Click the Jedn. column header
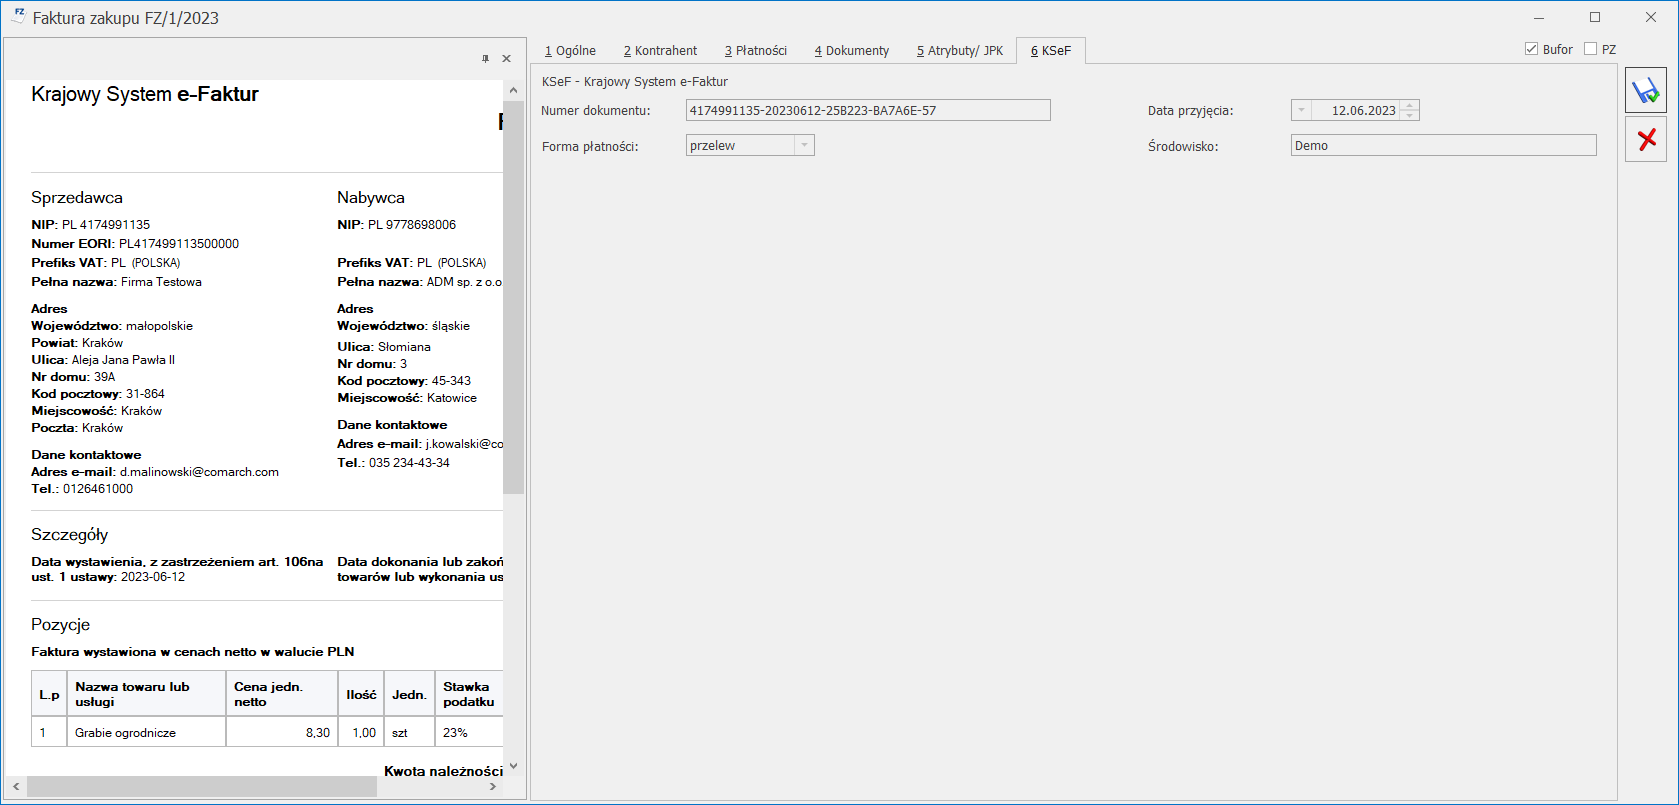This screenshot has width=1679, height=805. (409, 694)
